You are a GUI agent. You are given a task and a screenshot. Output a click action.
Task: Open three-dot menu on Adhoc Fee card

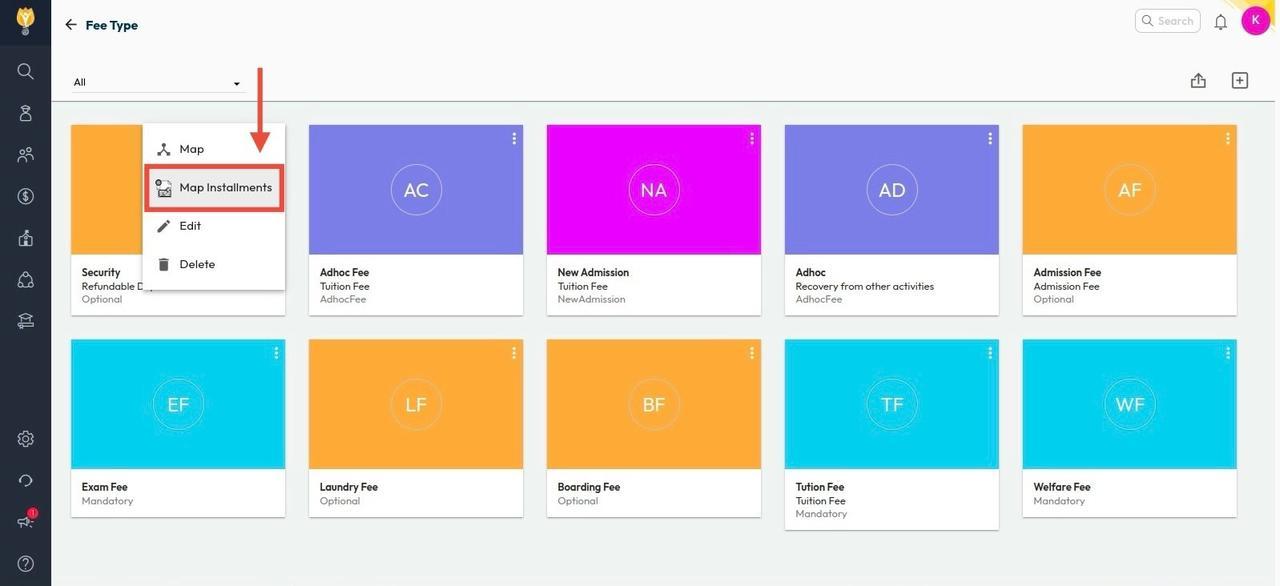pyautogui.click(x=514, y=139)
